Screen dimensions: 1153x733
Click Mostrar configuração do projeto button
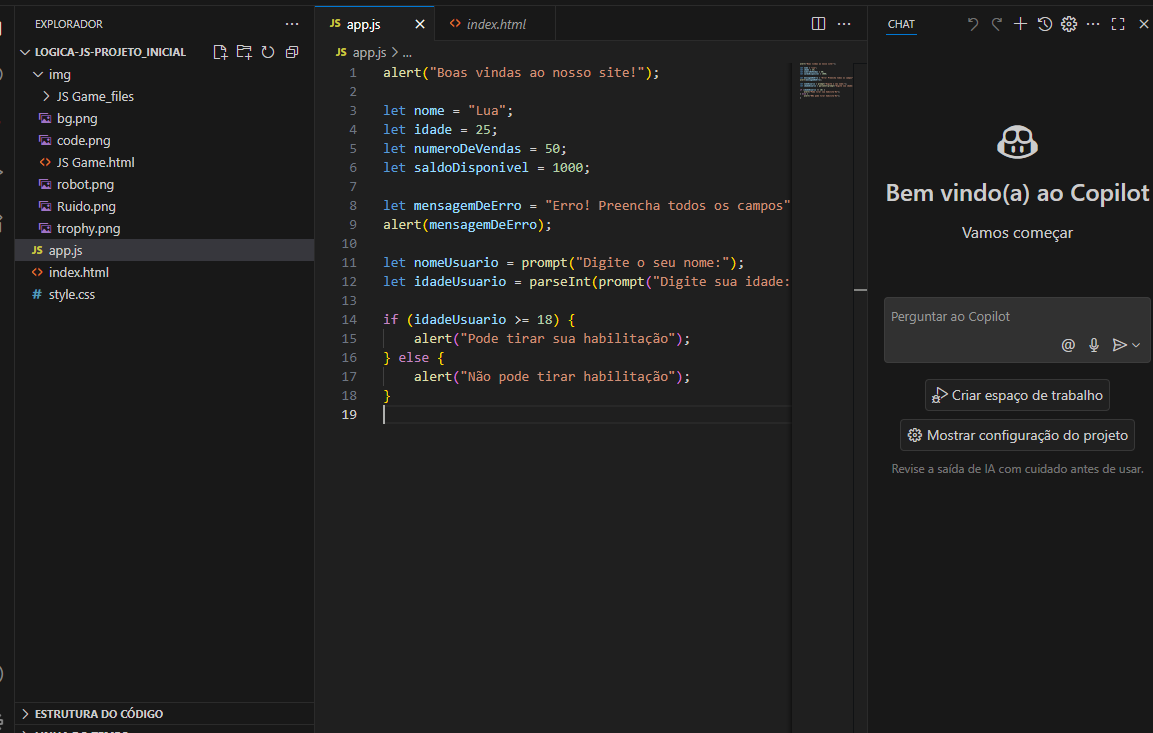click(1017, 435)
